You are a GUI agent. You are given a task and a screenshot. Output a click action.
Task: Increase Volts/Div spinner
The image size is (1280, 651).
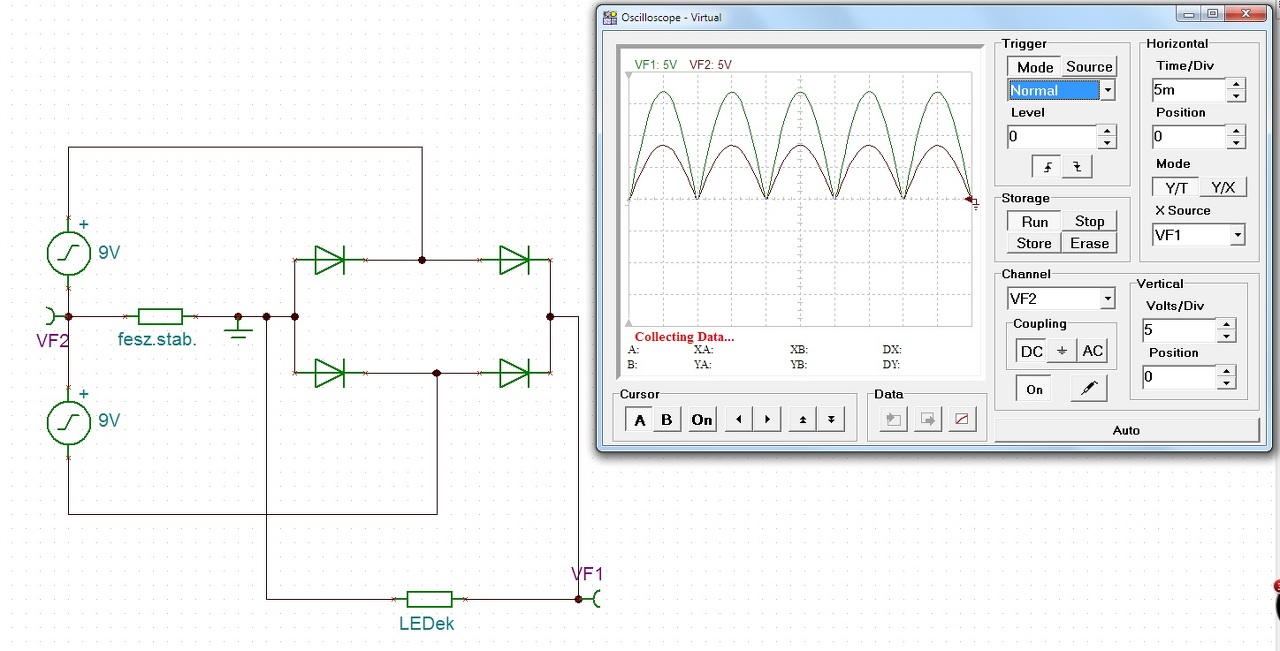(x=1226, y=324)
